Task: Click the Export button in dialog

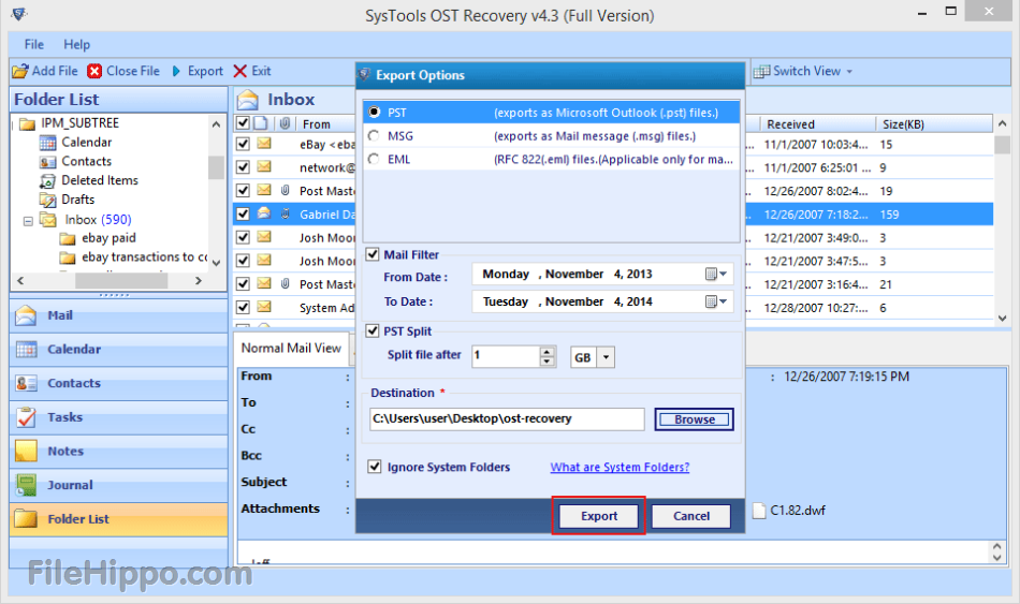Action: pyautogui.click(x=598, y=516)
